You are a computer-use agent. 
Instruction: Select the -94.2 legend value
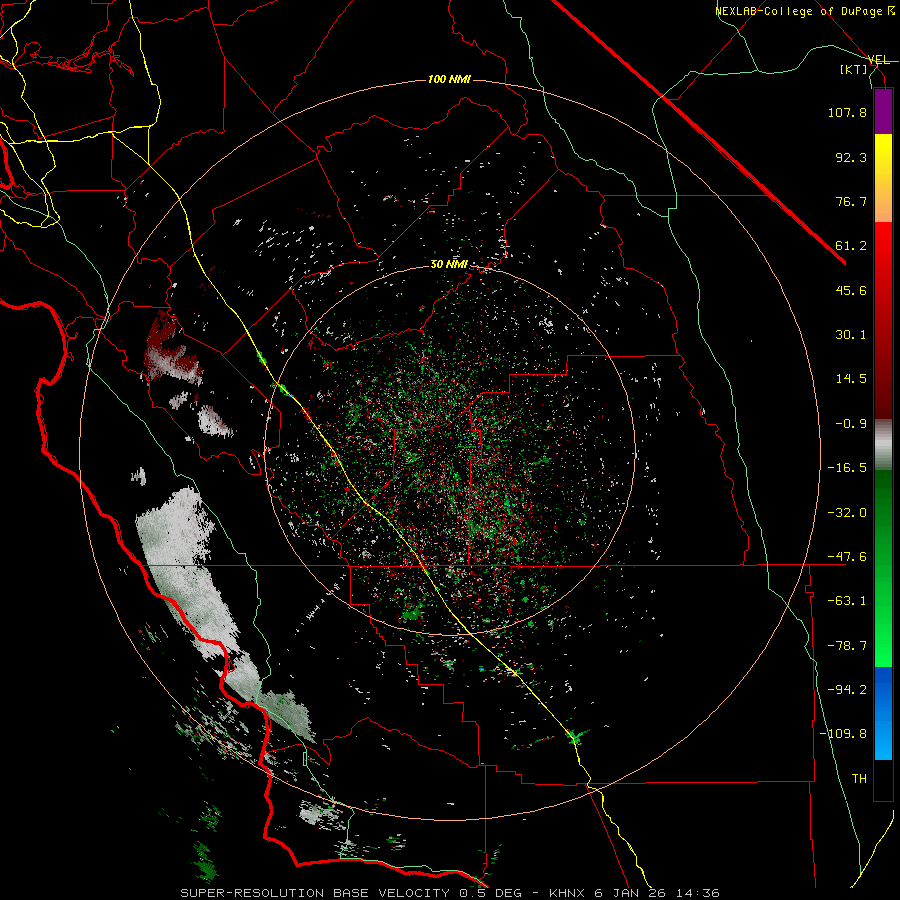pos(847,690)
